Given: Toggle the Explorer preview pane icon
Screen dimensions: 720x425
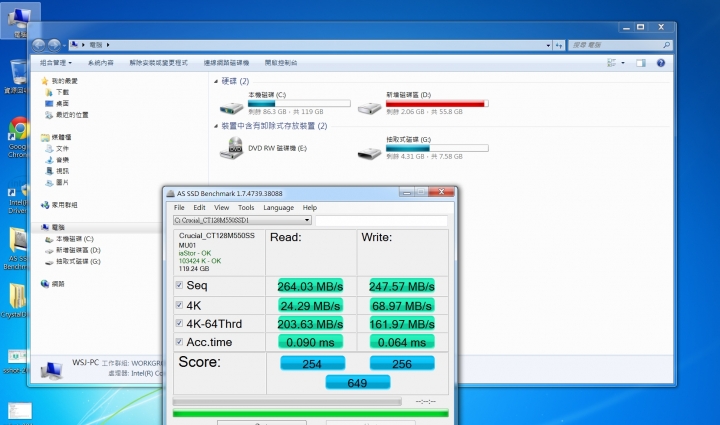Looking at the screenshot, I should (x=641, y=63).
